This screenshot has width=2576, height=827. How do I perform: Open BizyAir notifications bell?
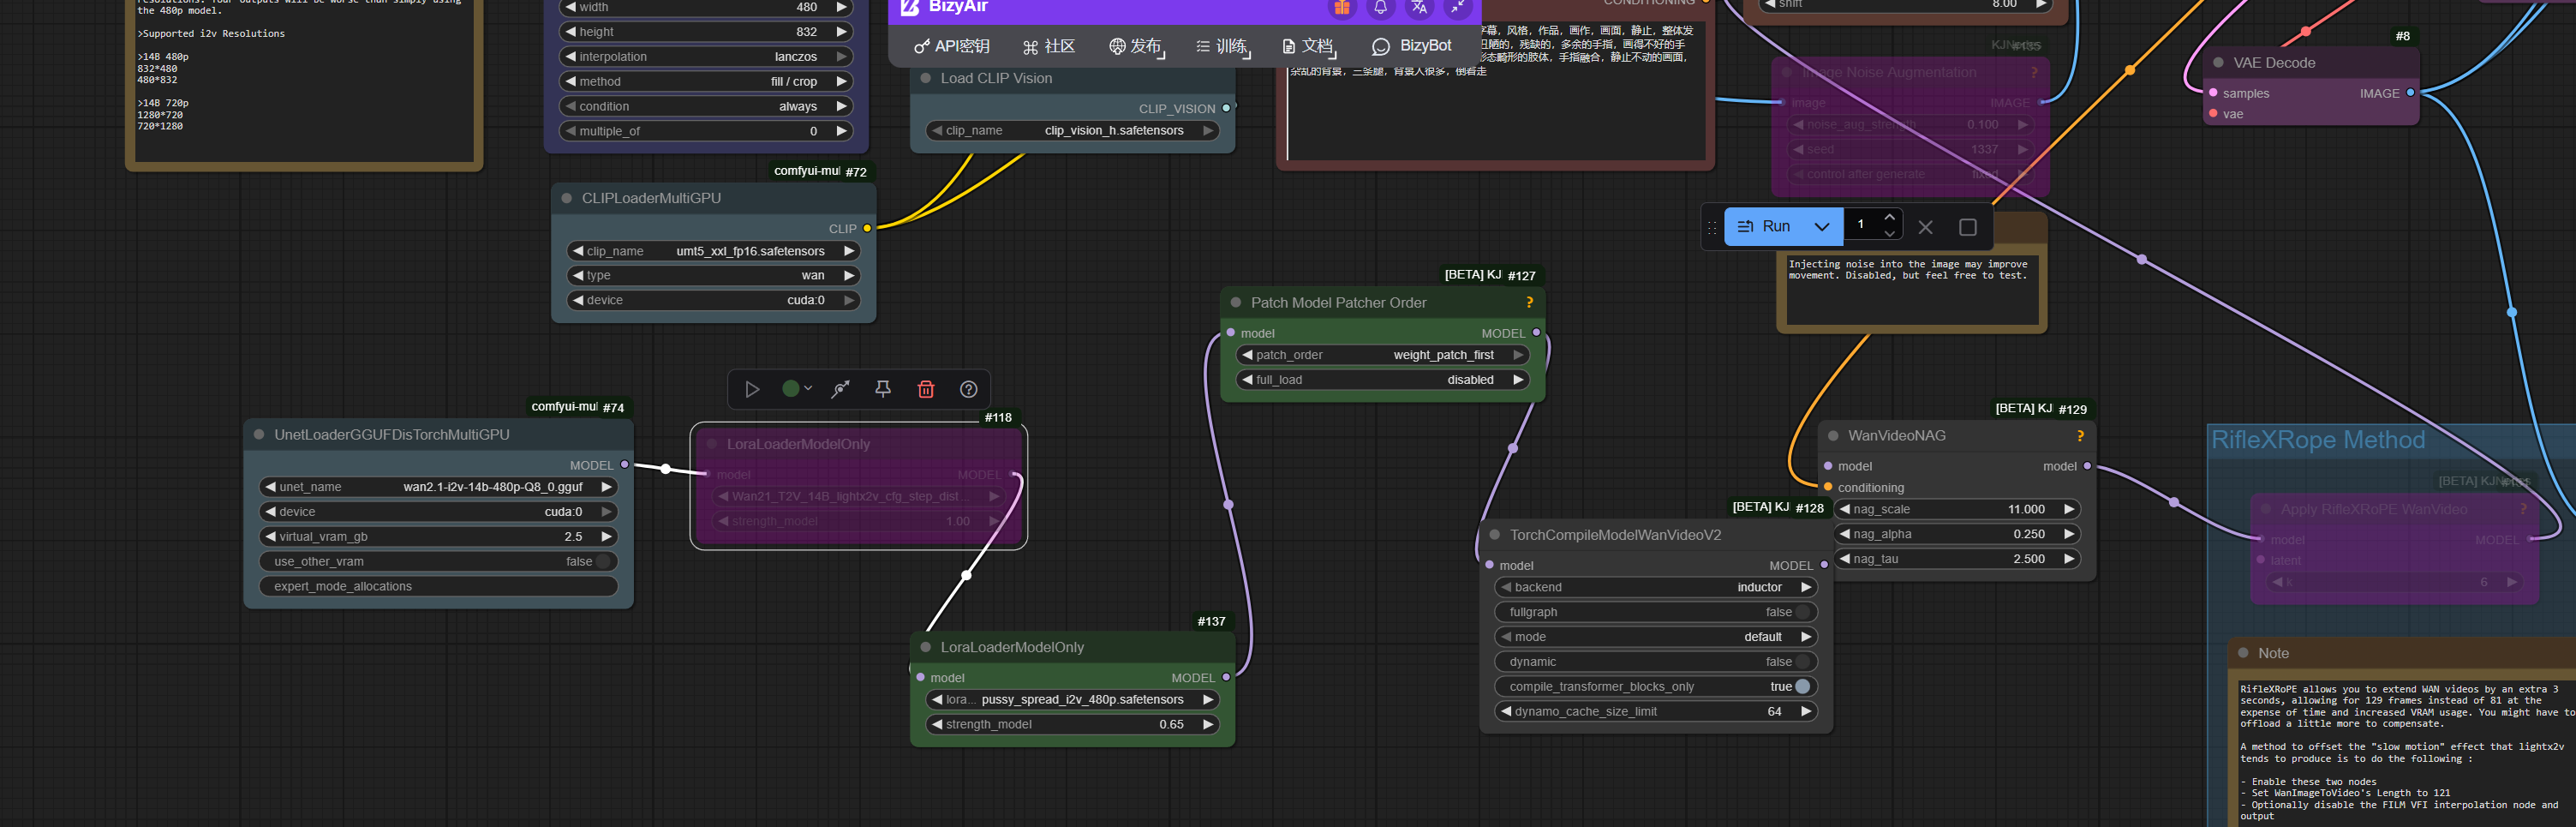(1380, 7)
